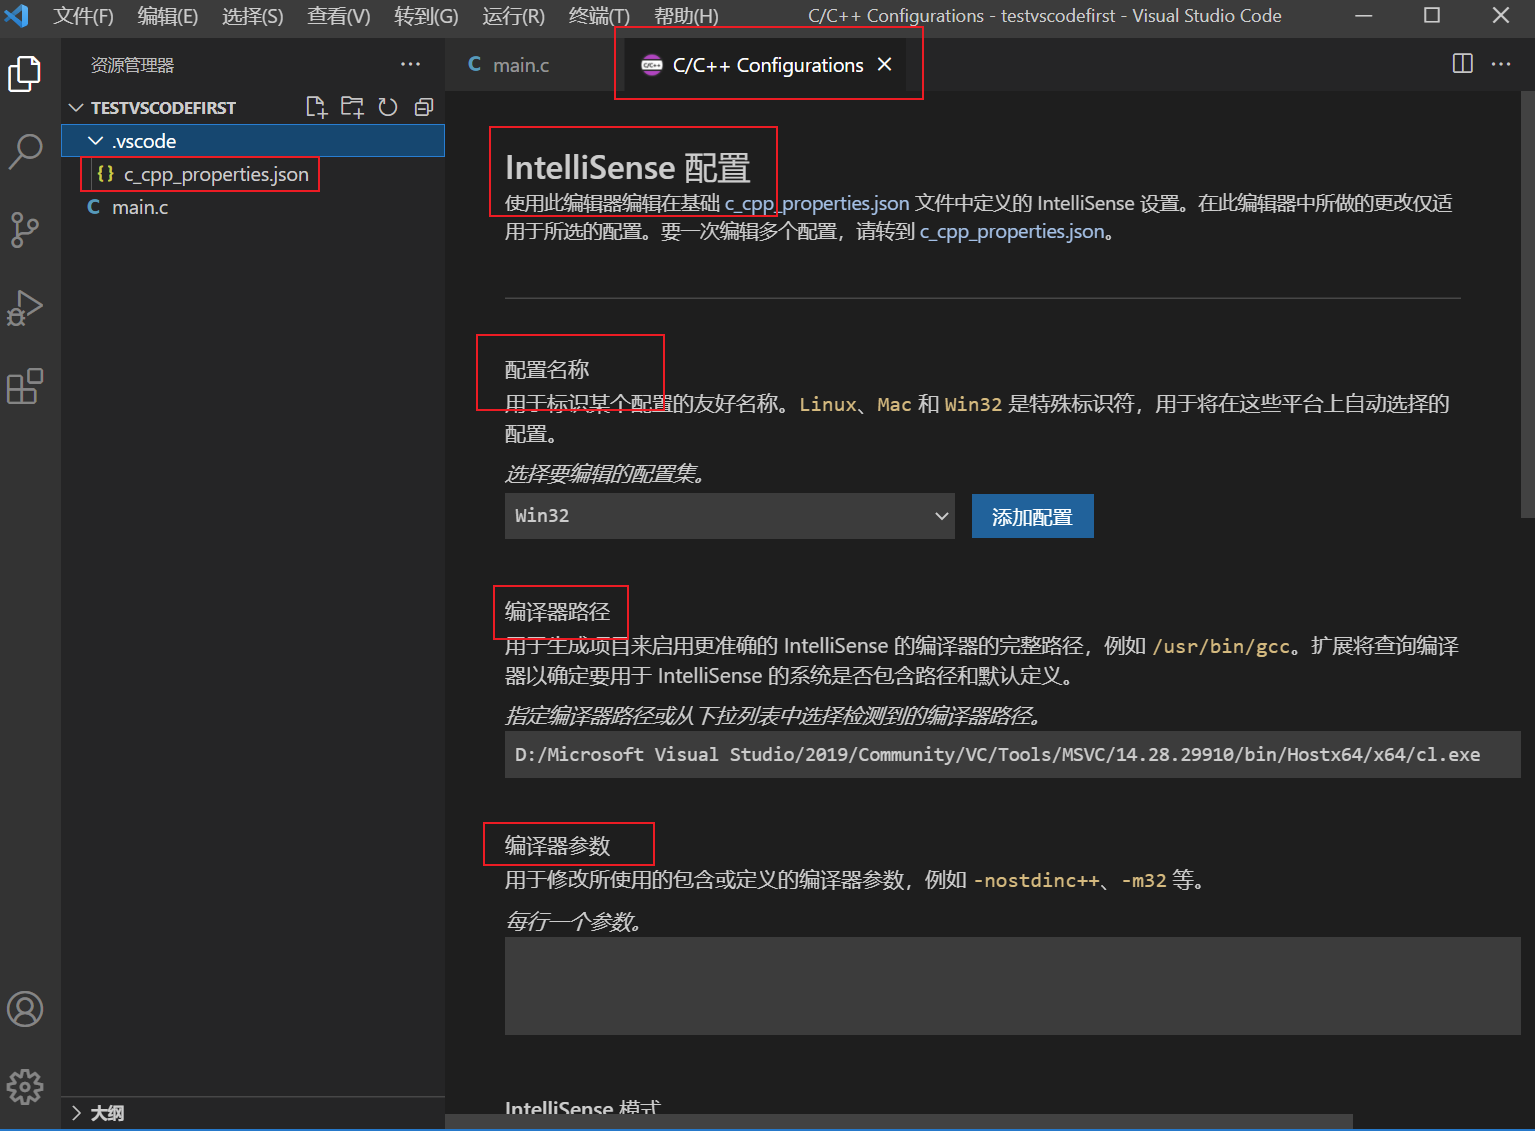Click the New Folder icon in explorer

click(352, 107)
